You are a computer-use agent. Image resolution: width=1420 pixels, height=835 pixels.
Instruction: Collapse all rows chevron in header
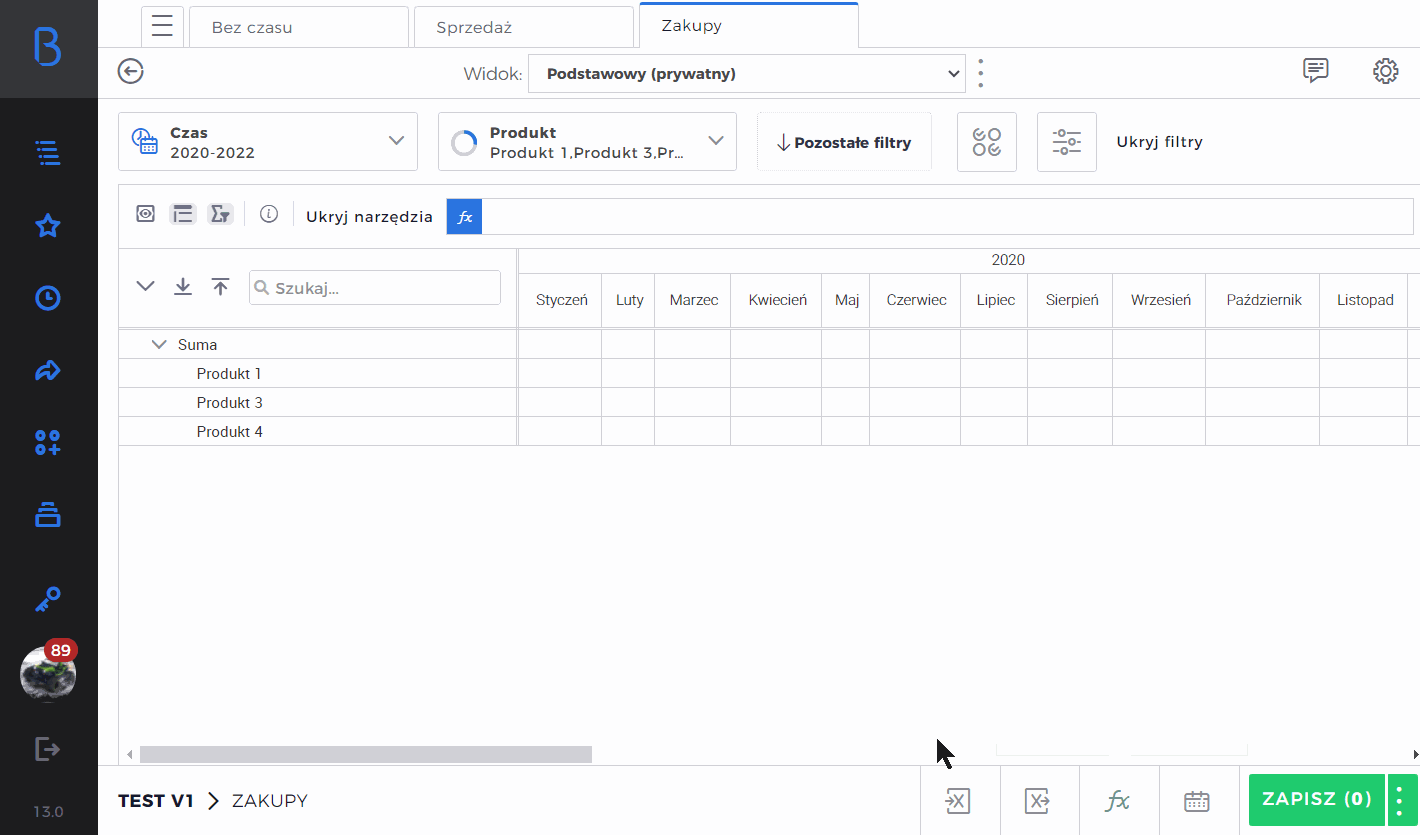tap(146, 287)
